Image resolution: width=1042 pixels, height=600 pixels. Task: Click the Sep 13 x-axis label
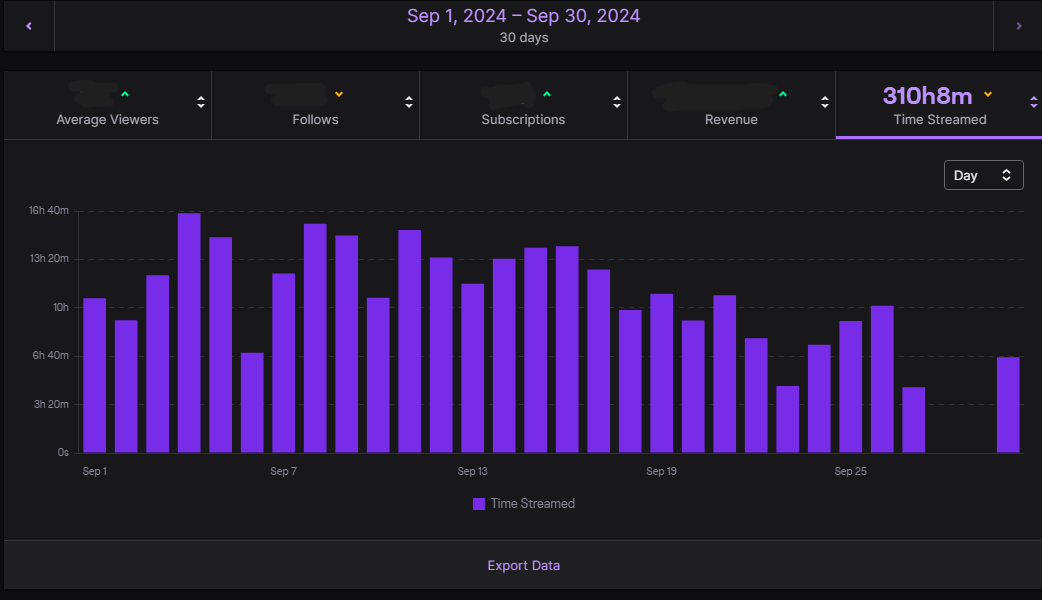pos(472,471)
